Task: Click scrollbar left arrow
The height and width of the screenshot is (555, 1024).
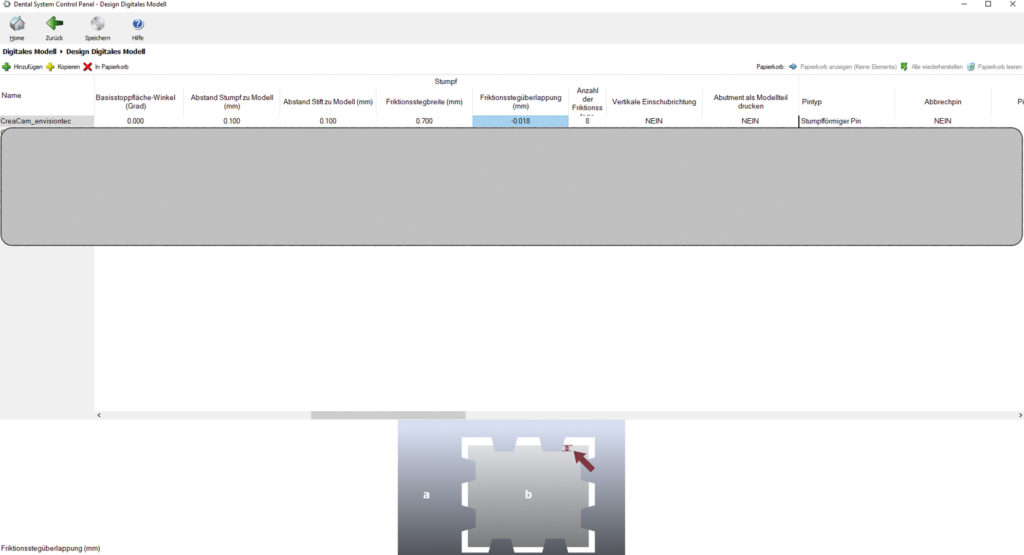Action: pyautogui.click(x=99, y=415)
